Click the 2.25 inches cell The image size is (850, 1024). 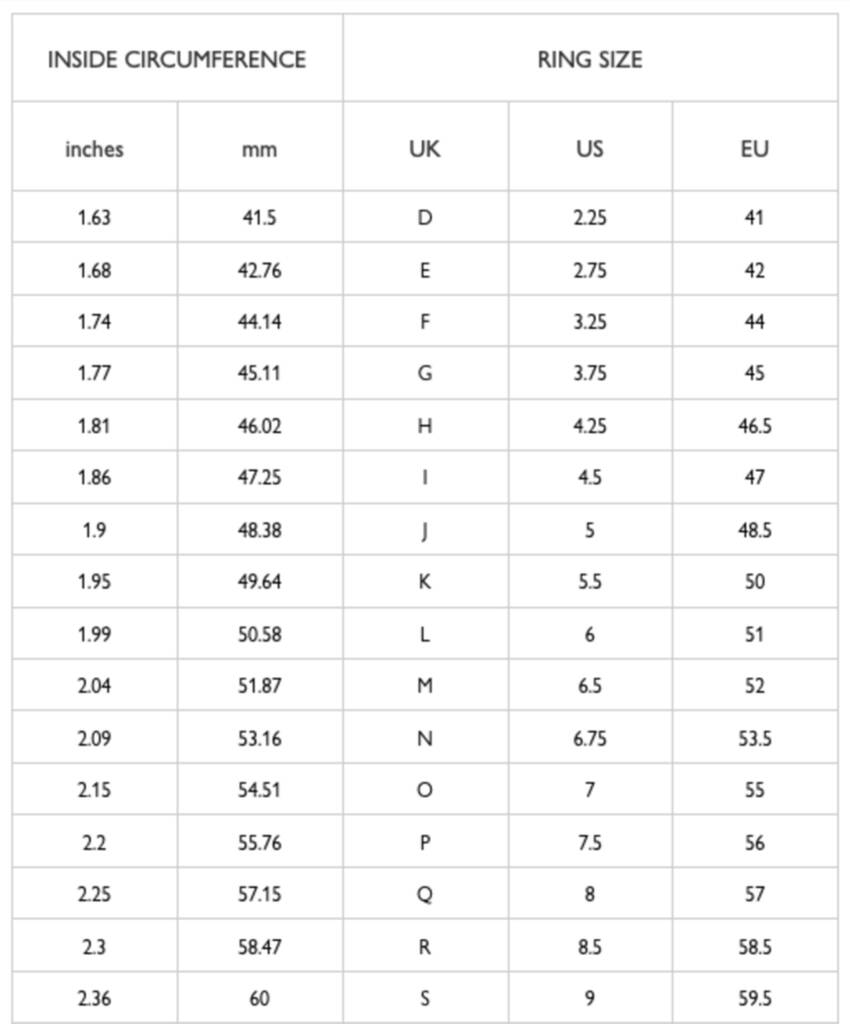tap(94, 894)
